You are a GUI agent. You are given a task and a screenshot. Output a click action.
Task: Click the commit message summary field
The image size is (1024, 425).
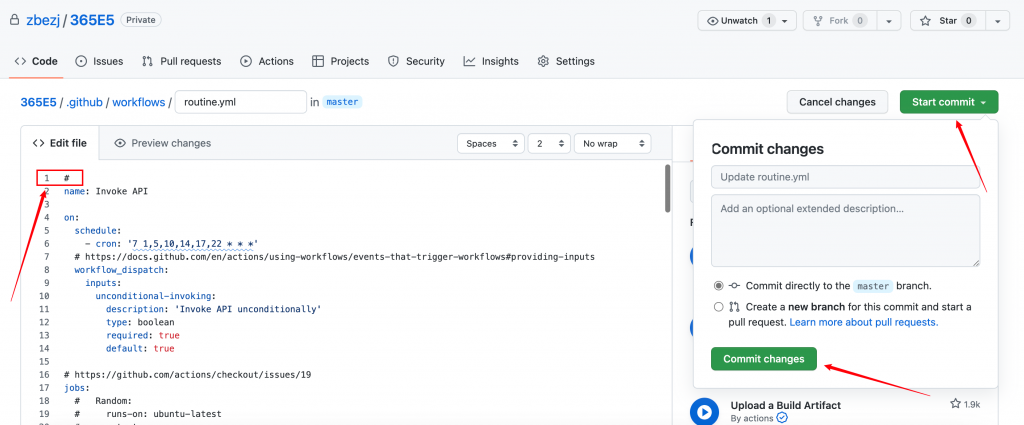tap(845, 177)
